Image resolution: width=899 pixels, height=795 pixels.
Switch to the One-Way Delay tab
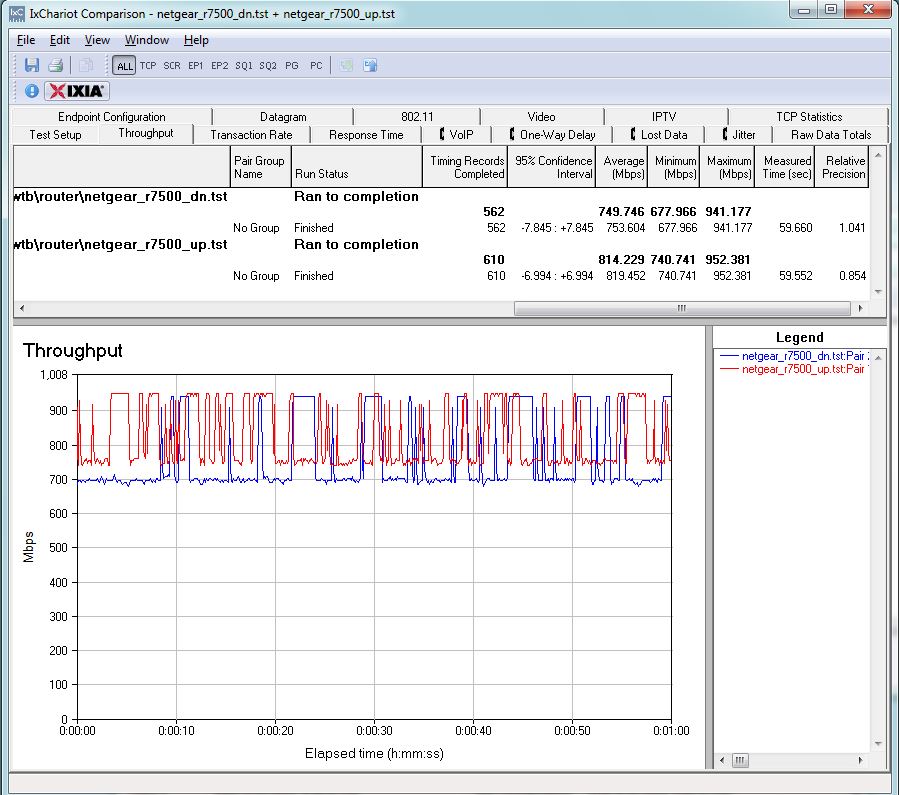coord(552,135)
